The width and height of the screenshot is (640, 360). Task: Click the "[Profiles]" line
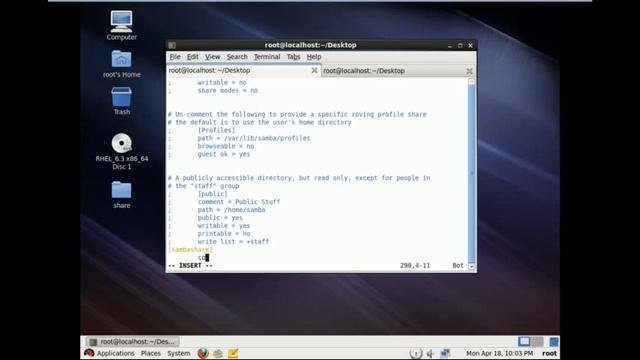(216, 130)
